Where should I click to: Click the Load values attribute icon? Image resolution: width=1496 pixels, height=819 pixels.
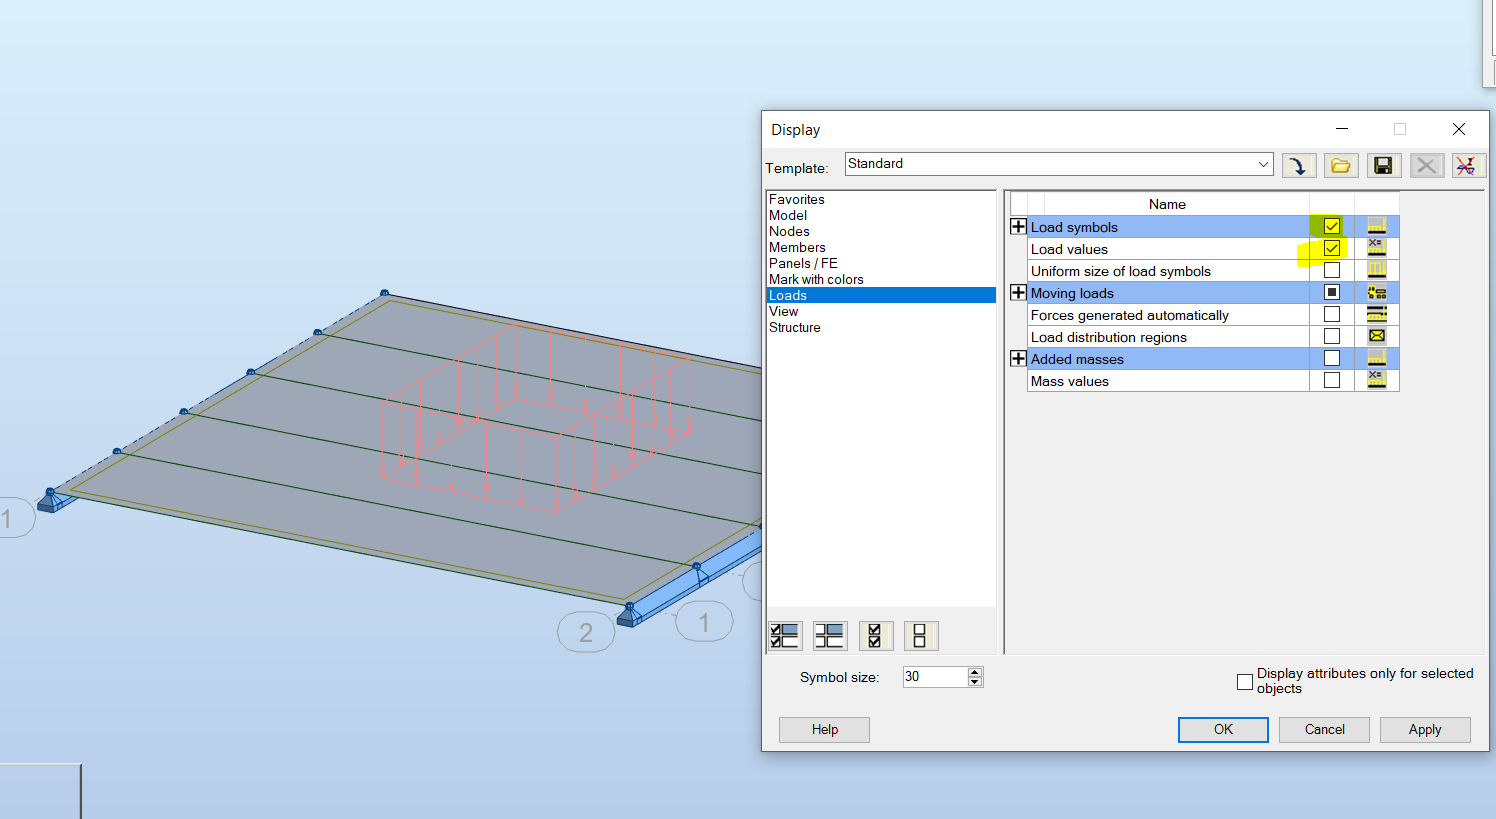click(1377, 248)
